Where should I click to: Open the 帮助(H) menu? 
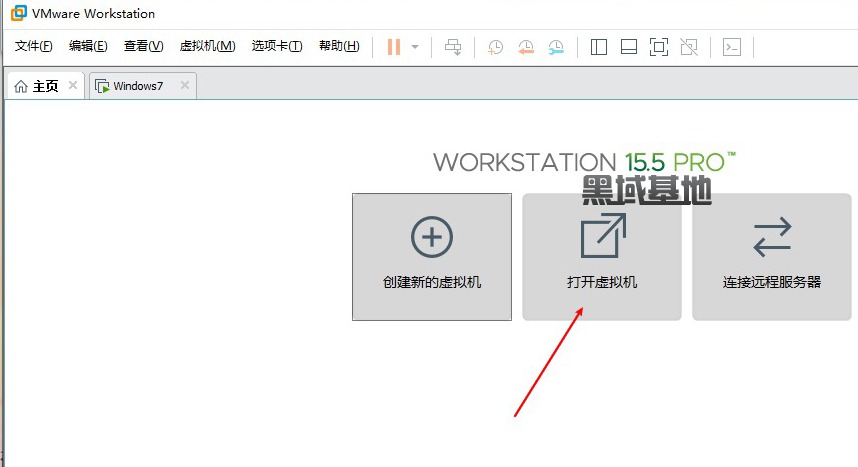pyautogui.click(x=339, y=46)
